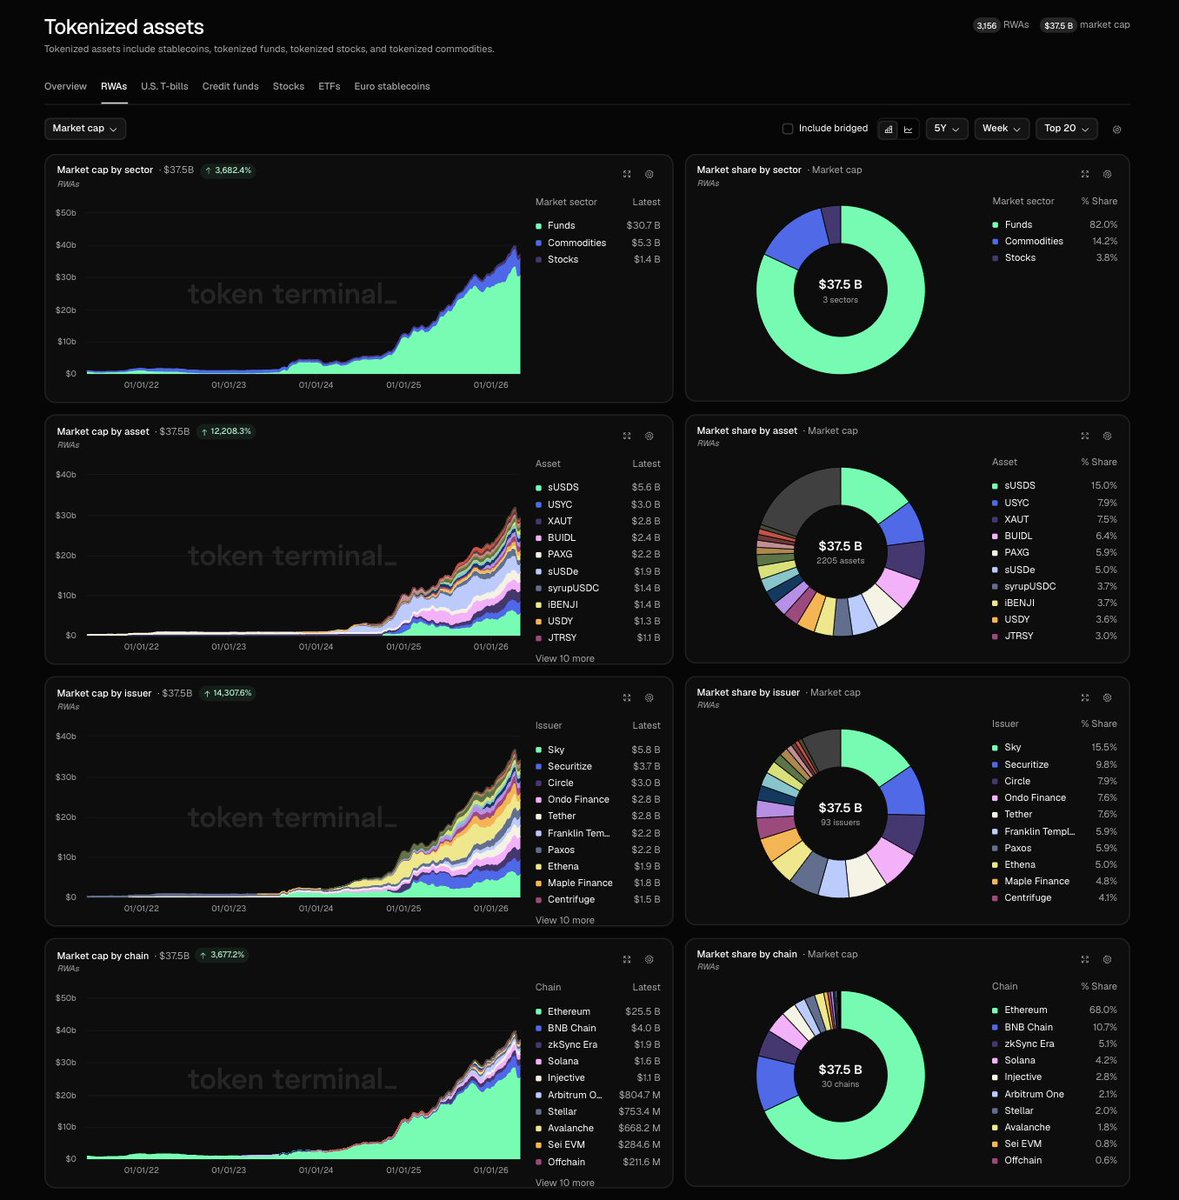Toggle Securitize series in Market cap by issuer legend

pos(597,767)
